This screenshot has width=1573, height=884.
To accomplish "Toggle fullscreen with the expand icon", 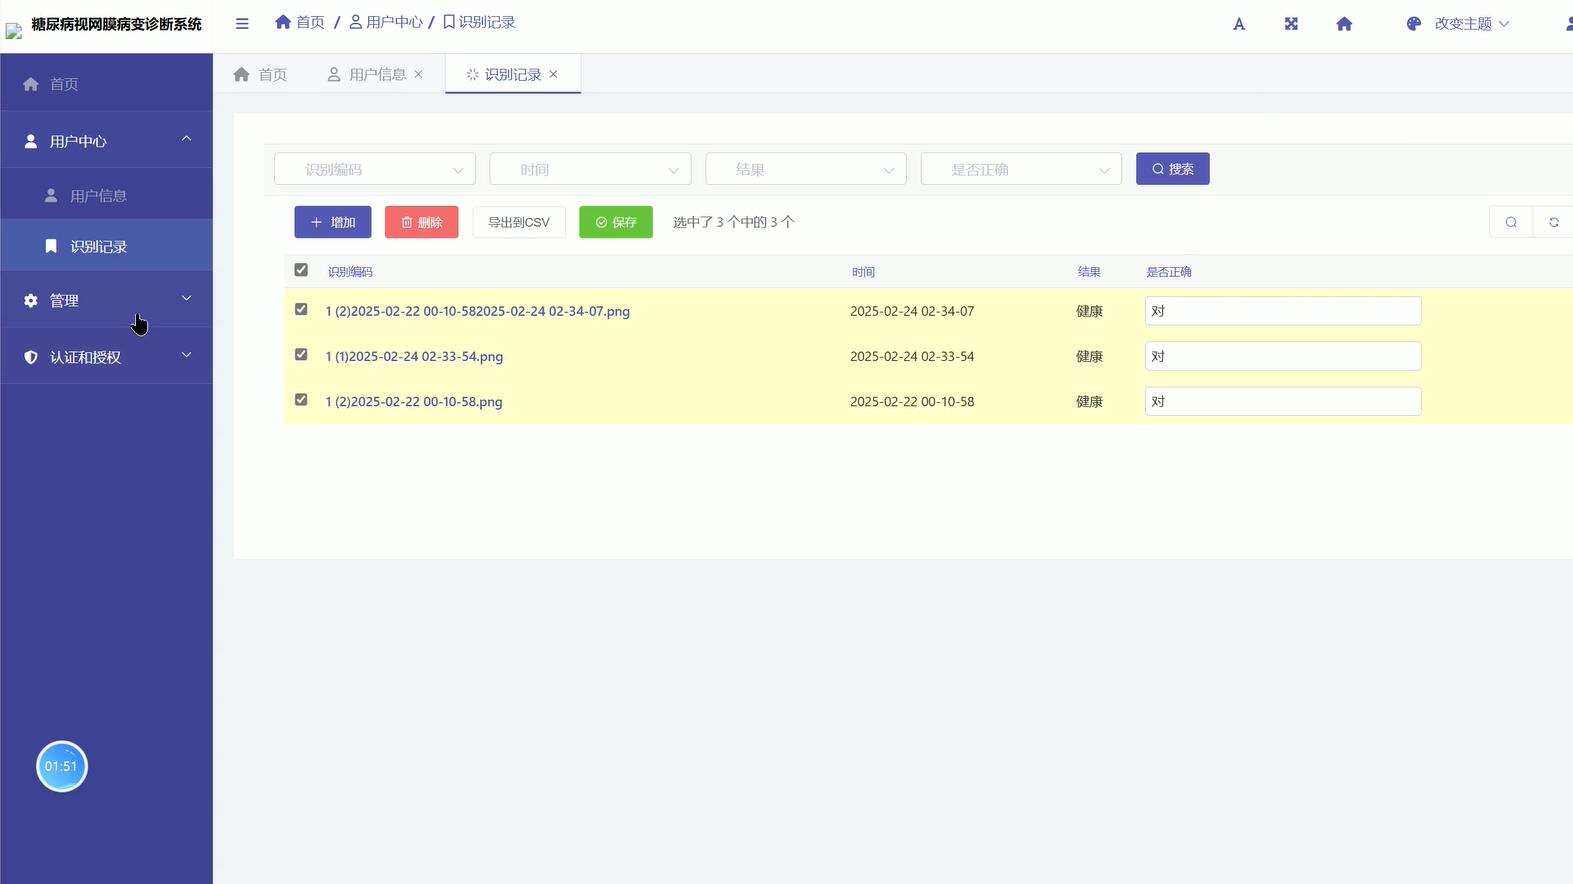I will [1291, 24].
